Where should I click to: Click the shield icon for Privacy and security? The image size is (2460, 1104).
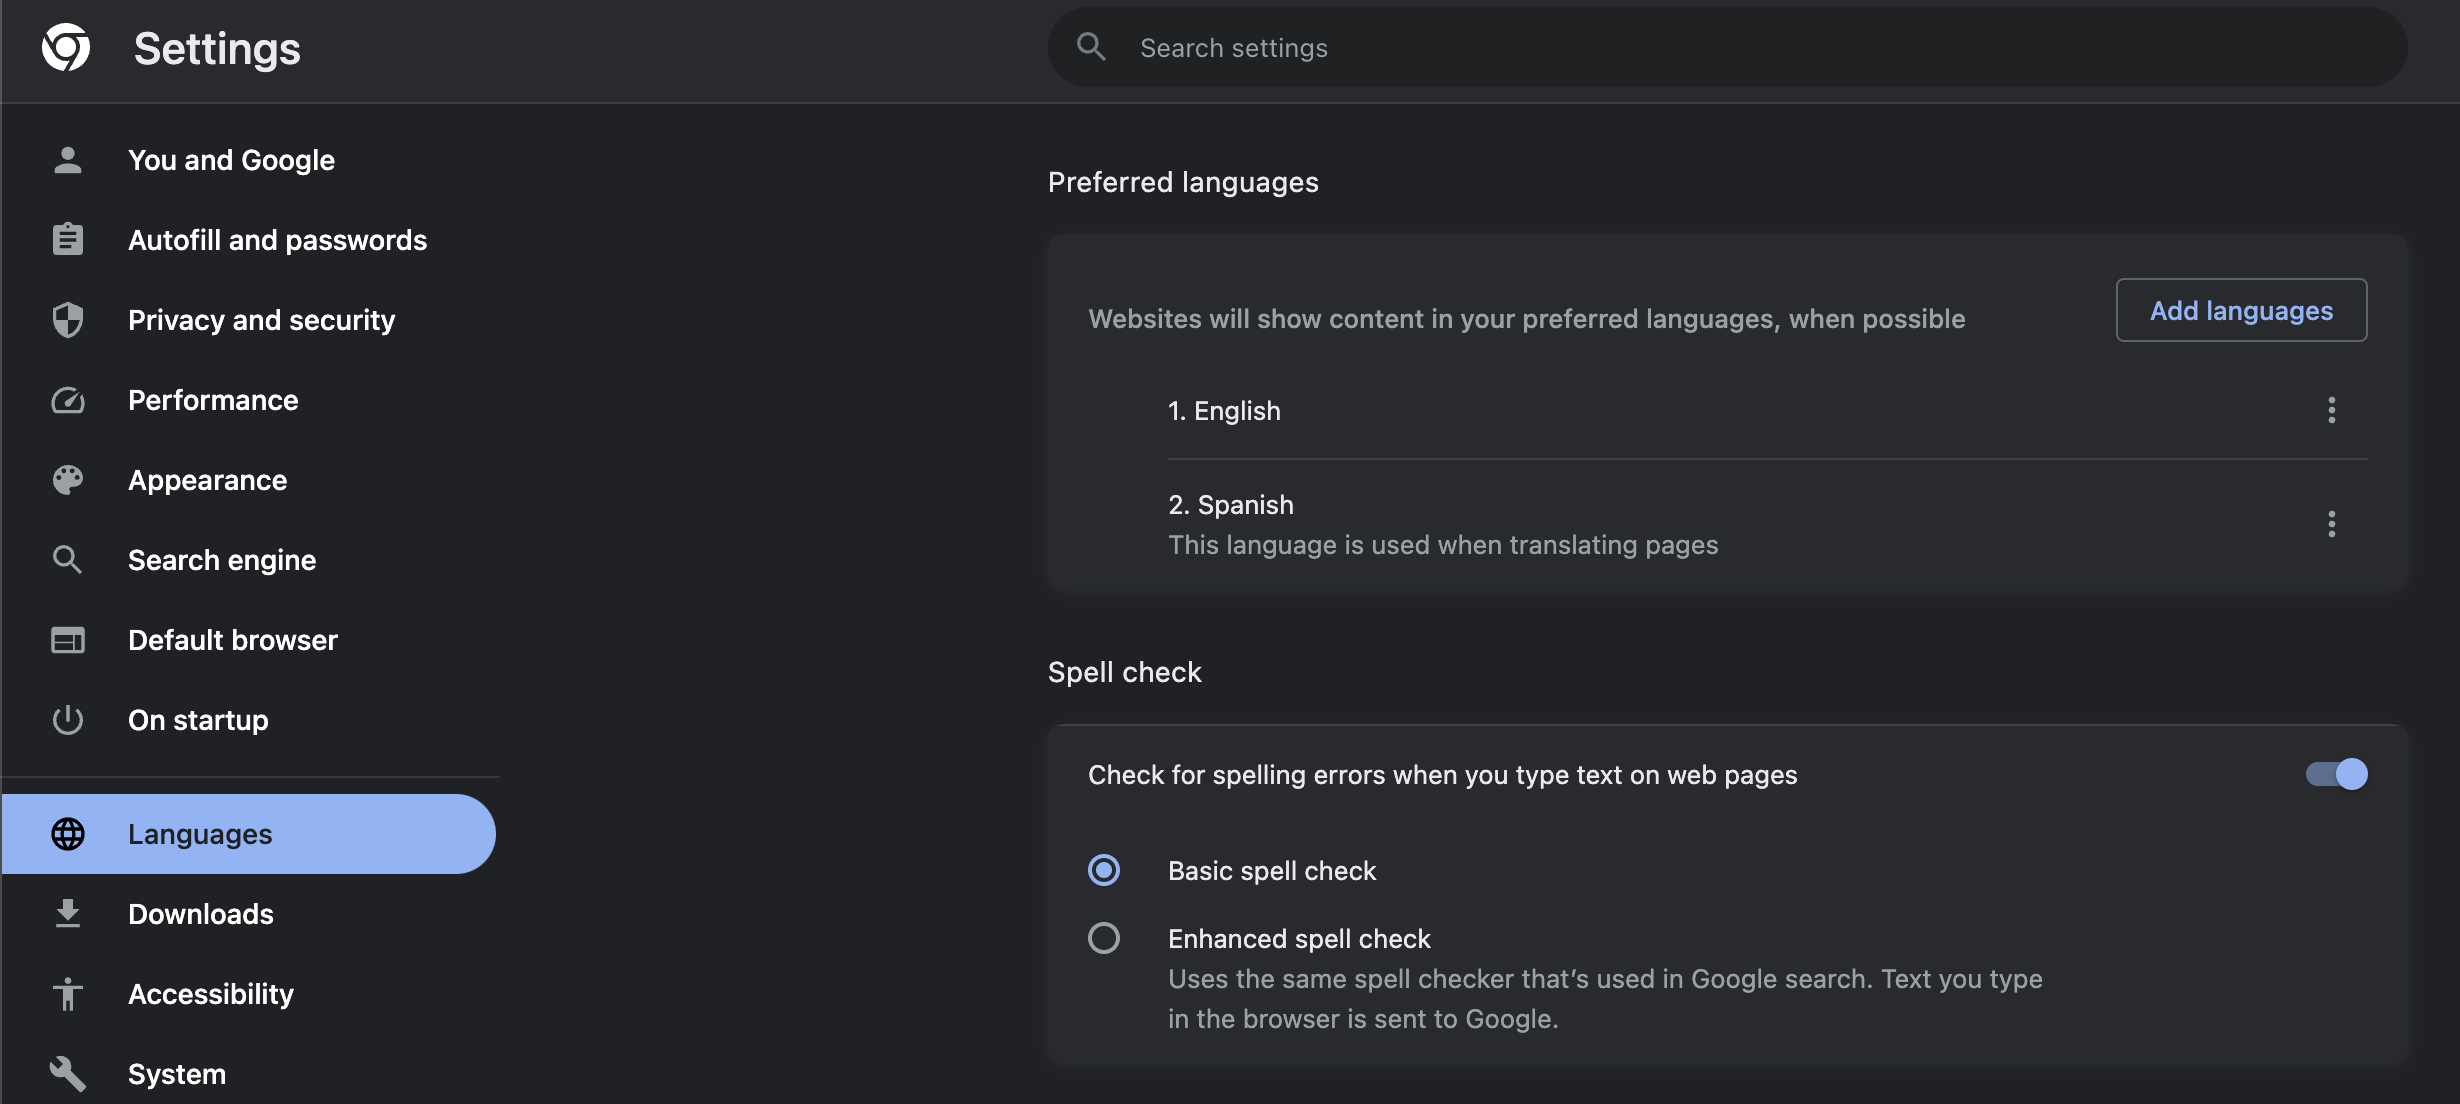coord(67,320)
